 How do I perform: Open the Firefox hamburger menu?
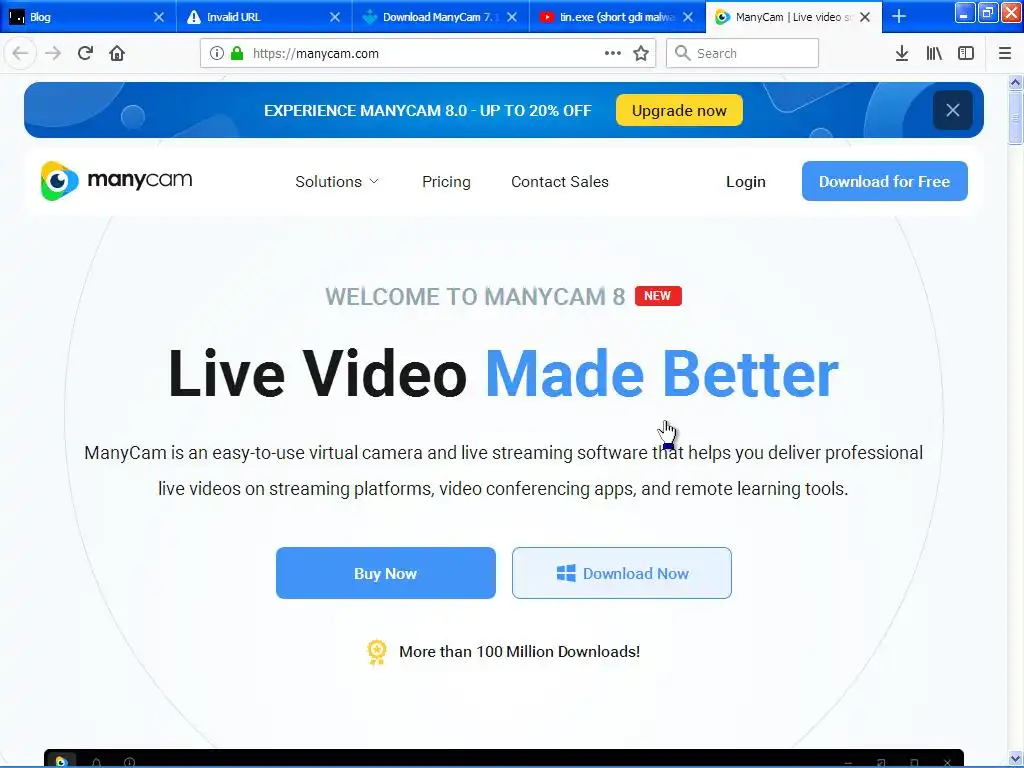[1005, 53]
